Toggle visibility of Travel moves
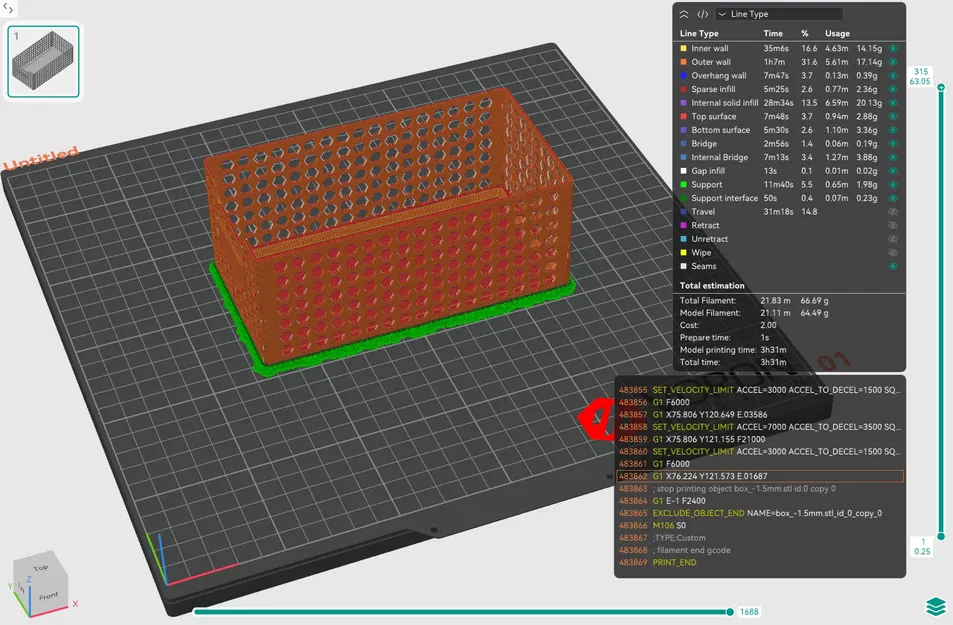The height and width of the screenshot is (625, 953). pyautogui.click(x=895, y=211)
